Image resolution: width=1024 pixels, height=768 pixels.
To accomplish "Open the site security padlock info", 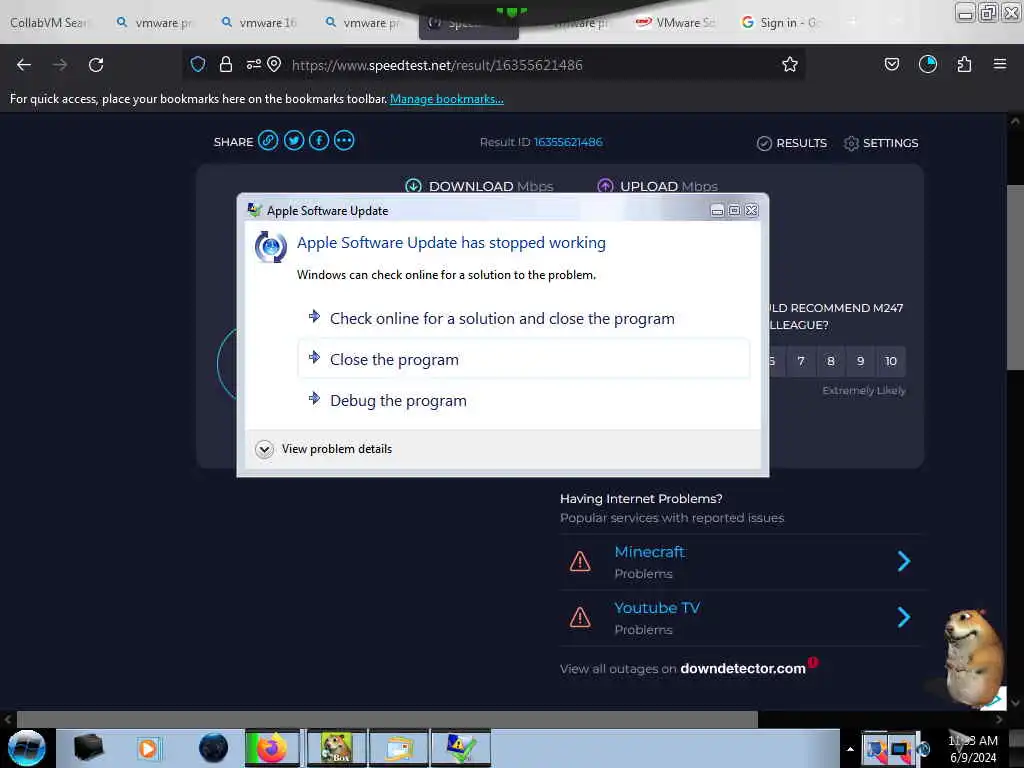I will coord(226,64).
